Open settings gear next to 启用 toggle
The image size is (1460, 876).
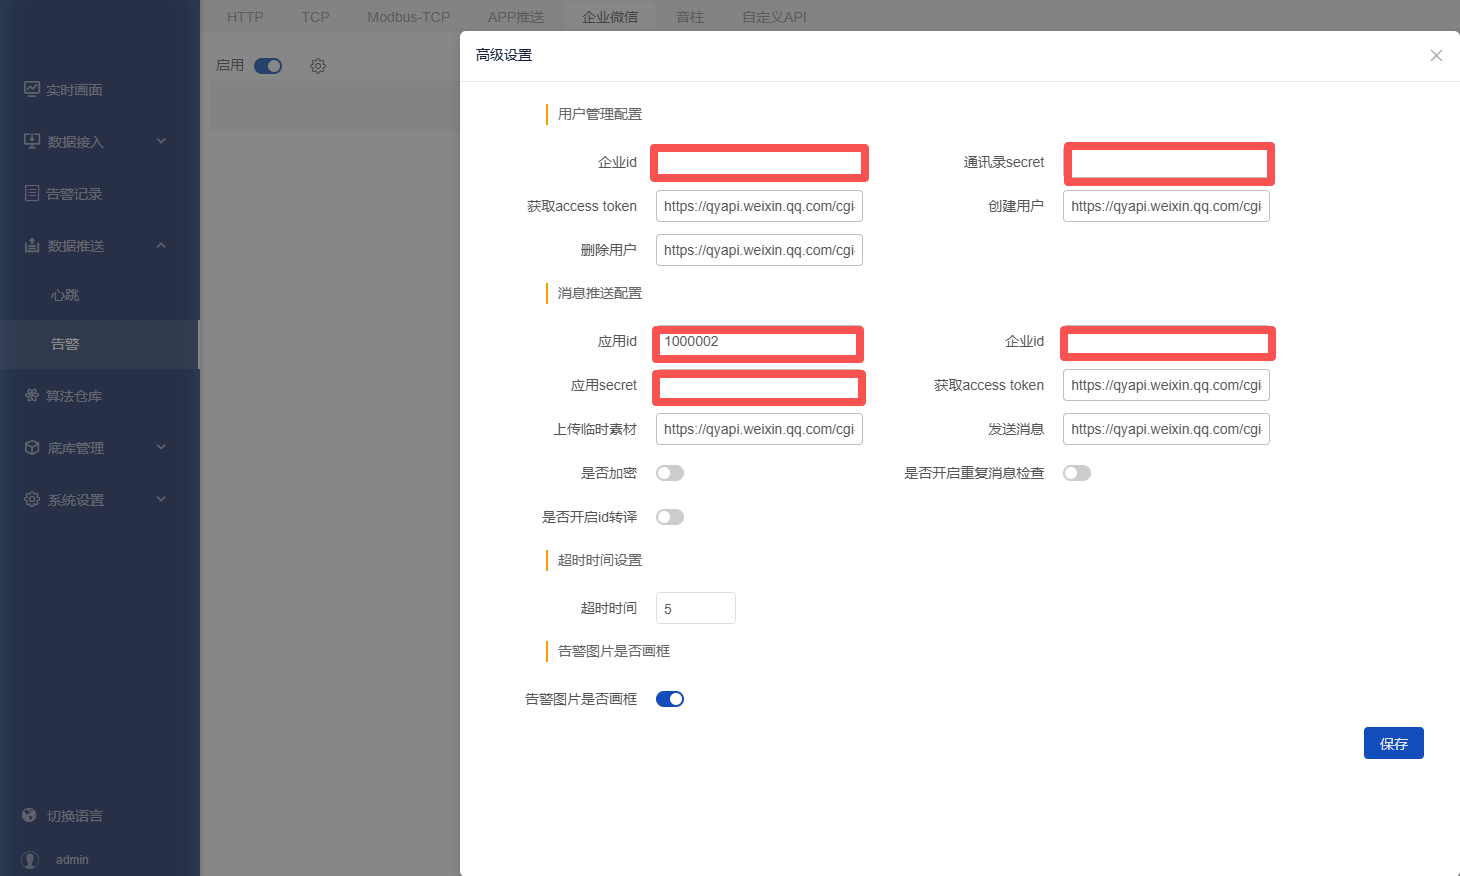point(318,66)
